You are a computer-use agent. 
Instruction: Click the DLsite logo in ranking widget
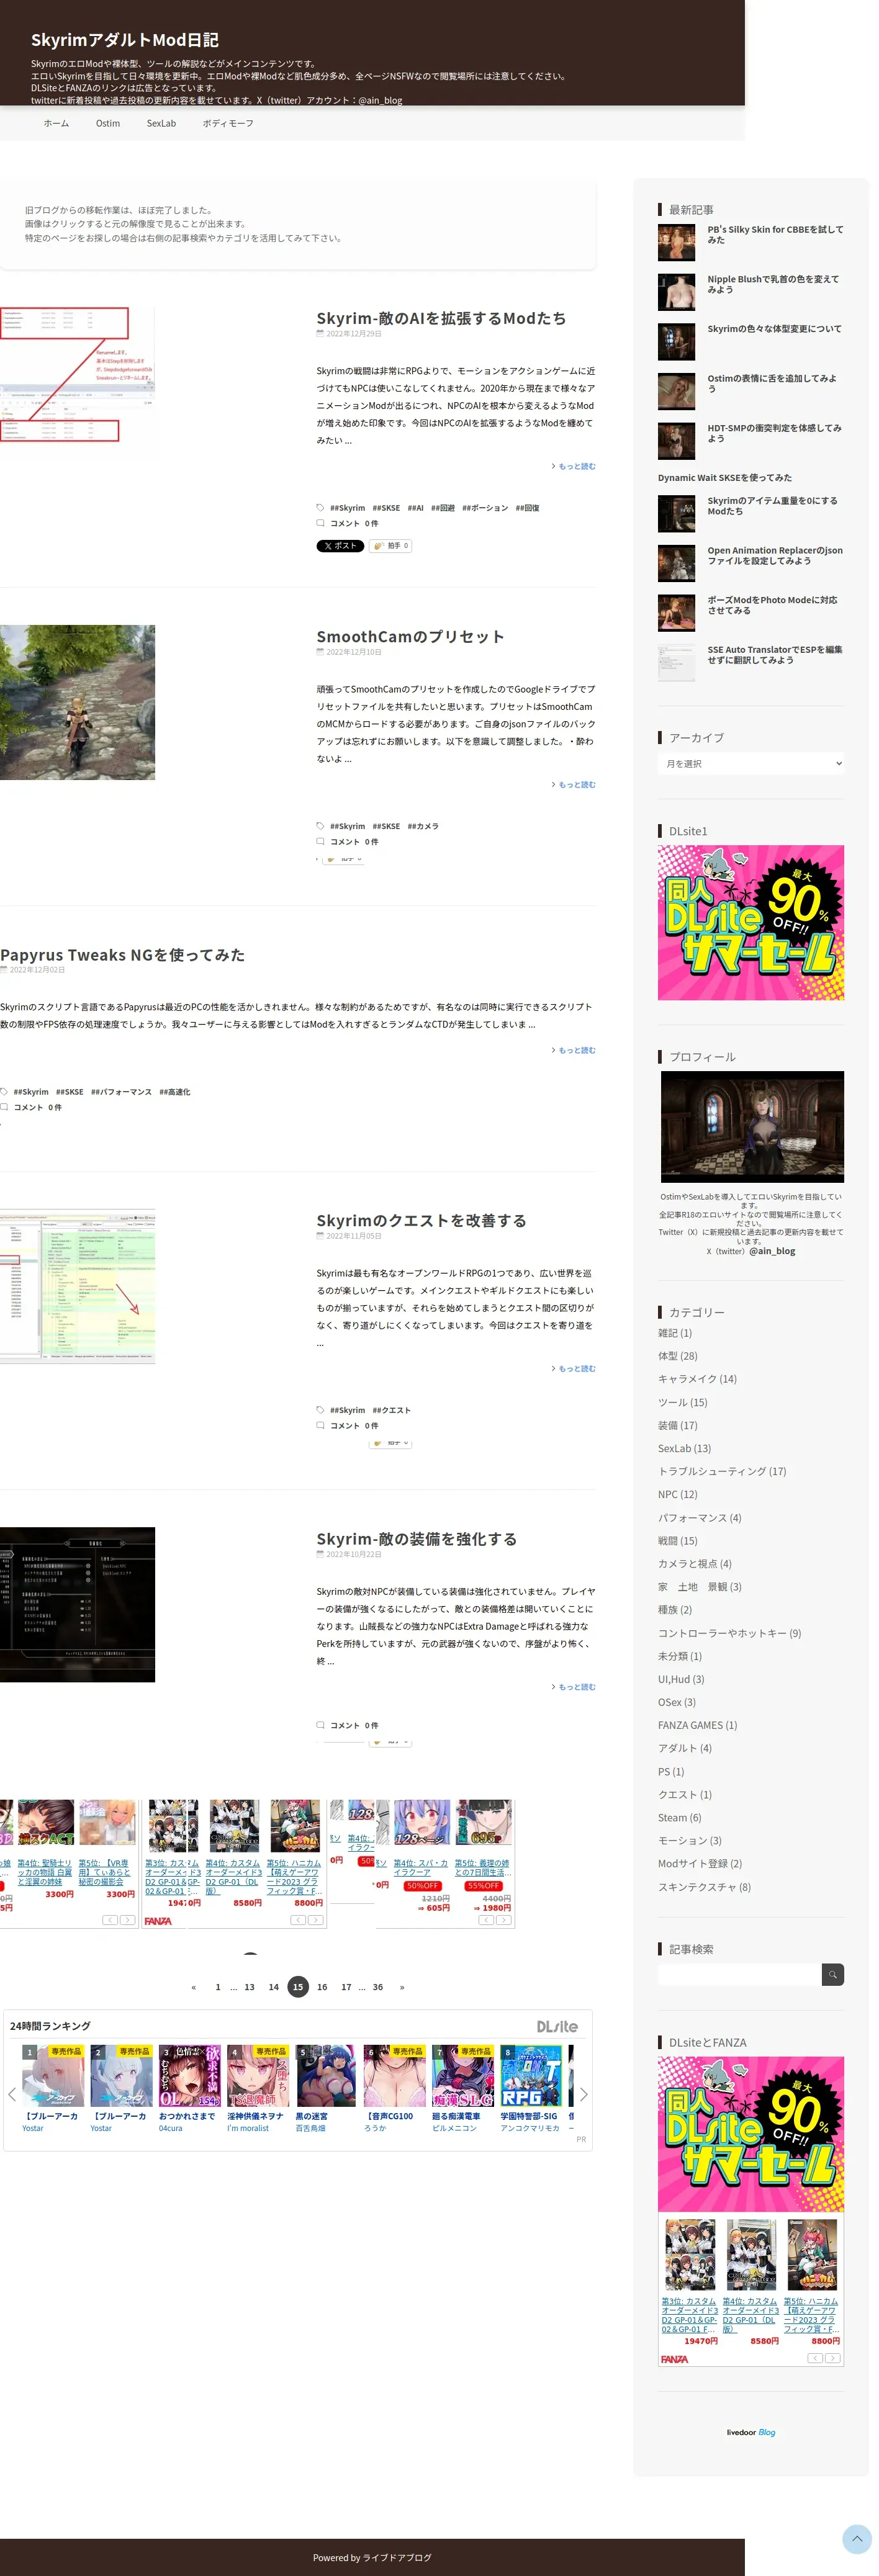click(557, 2026)
